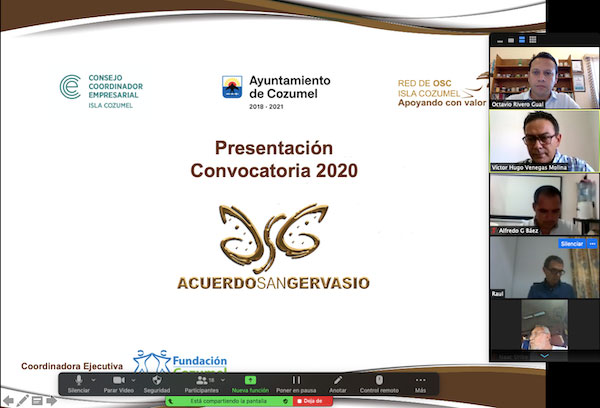Click blue Silenciar button on Raul's tile
Screen dimensions: 600x408
point(572,244)
